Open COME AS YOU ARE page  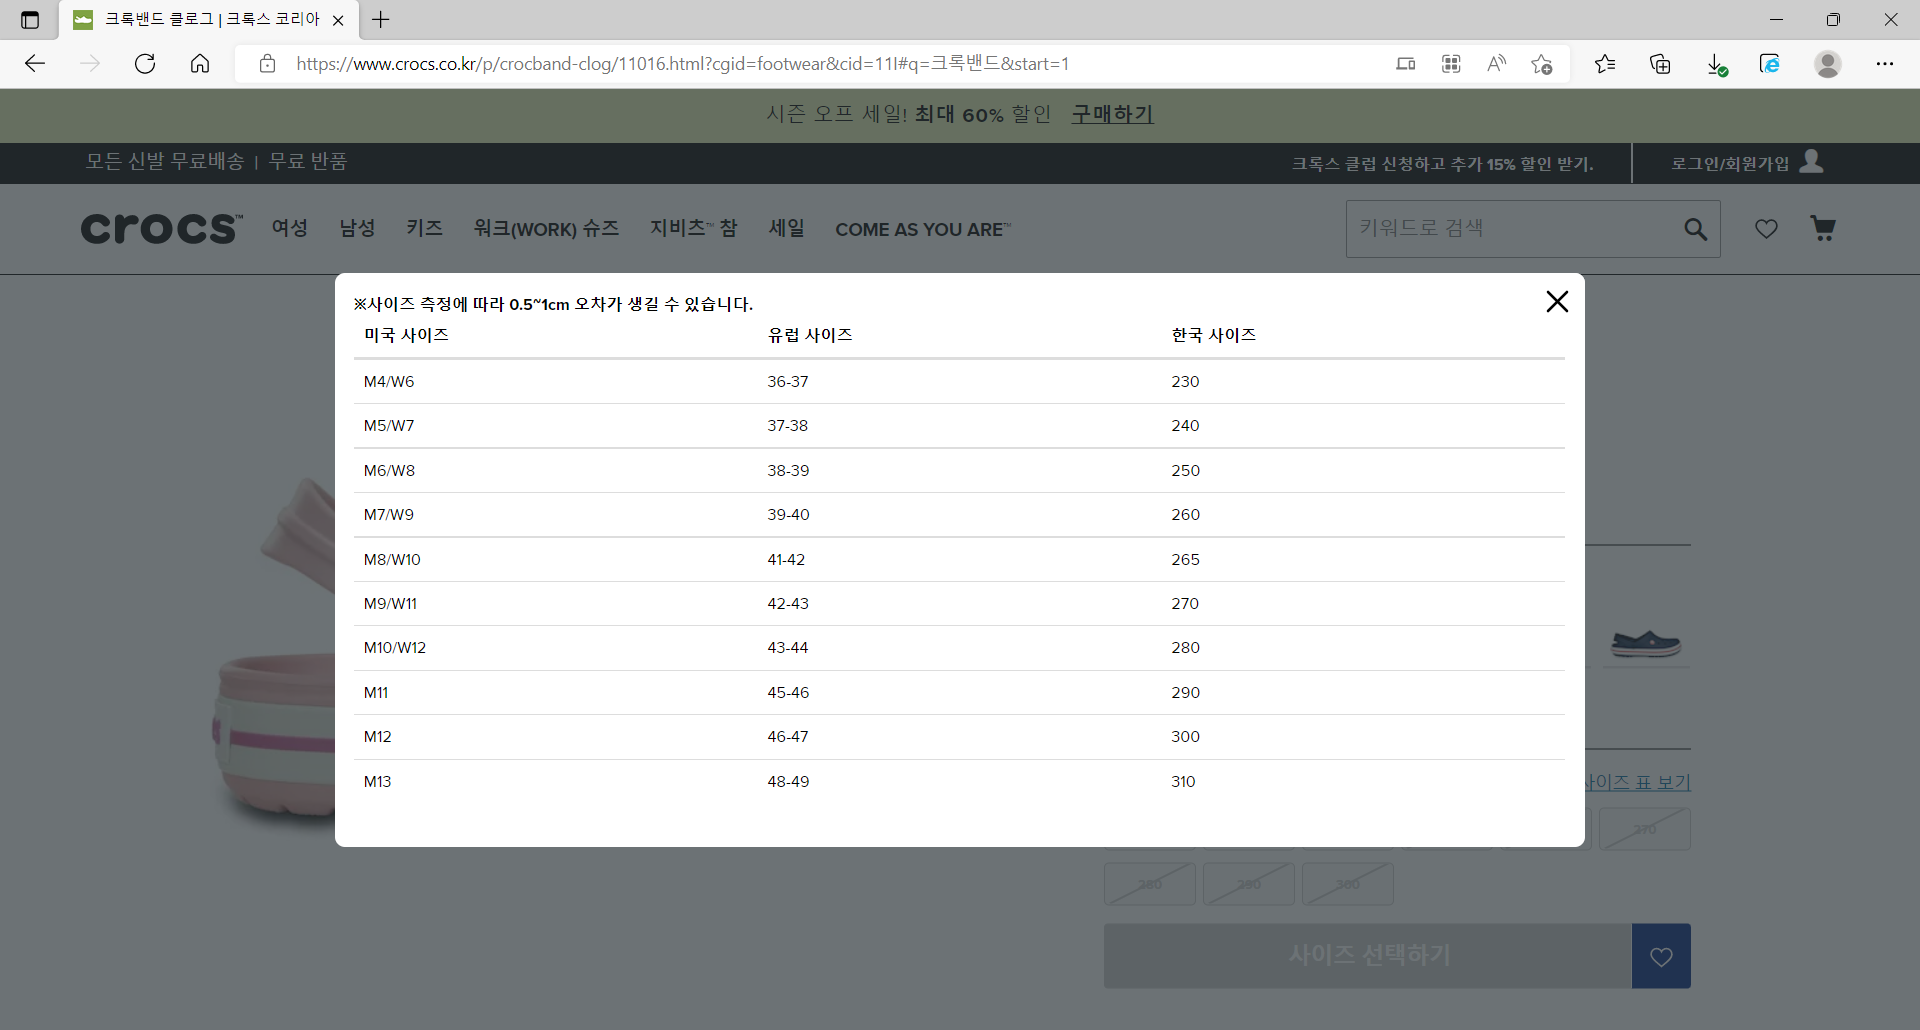coord(923,230)
